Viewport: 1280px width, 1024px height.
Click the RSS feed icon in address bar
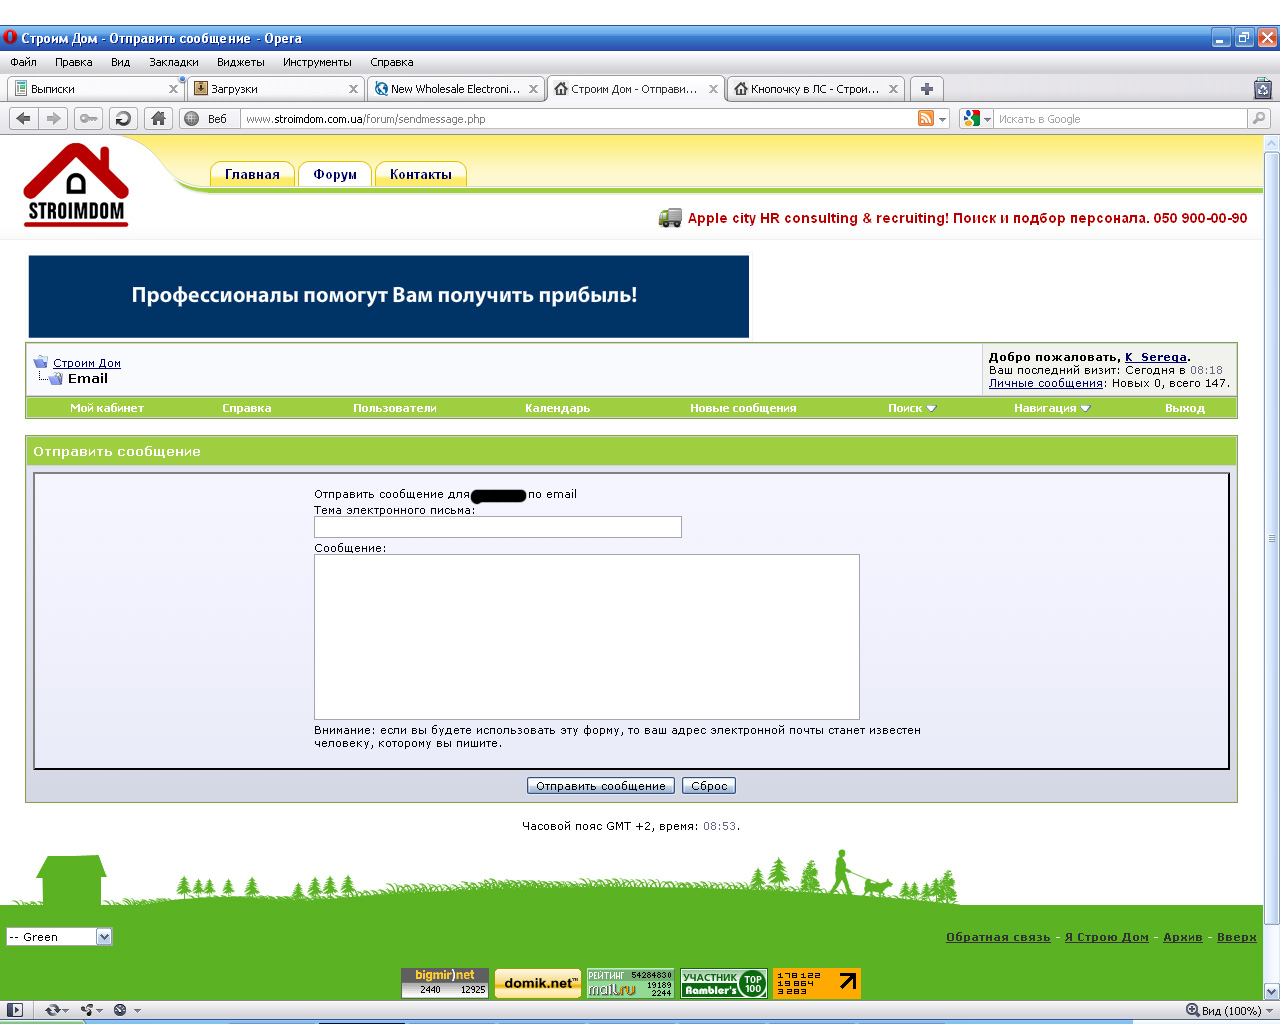[x=926, y=118]
